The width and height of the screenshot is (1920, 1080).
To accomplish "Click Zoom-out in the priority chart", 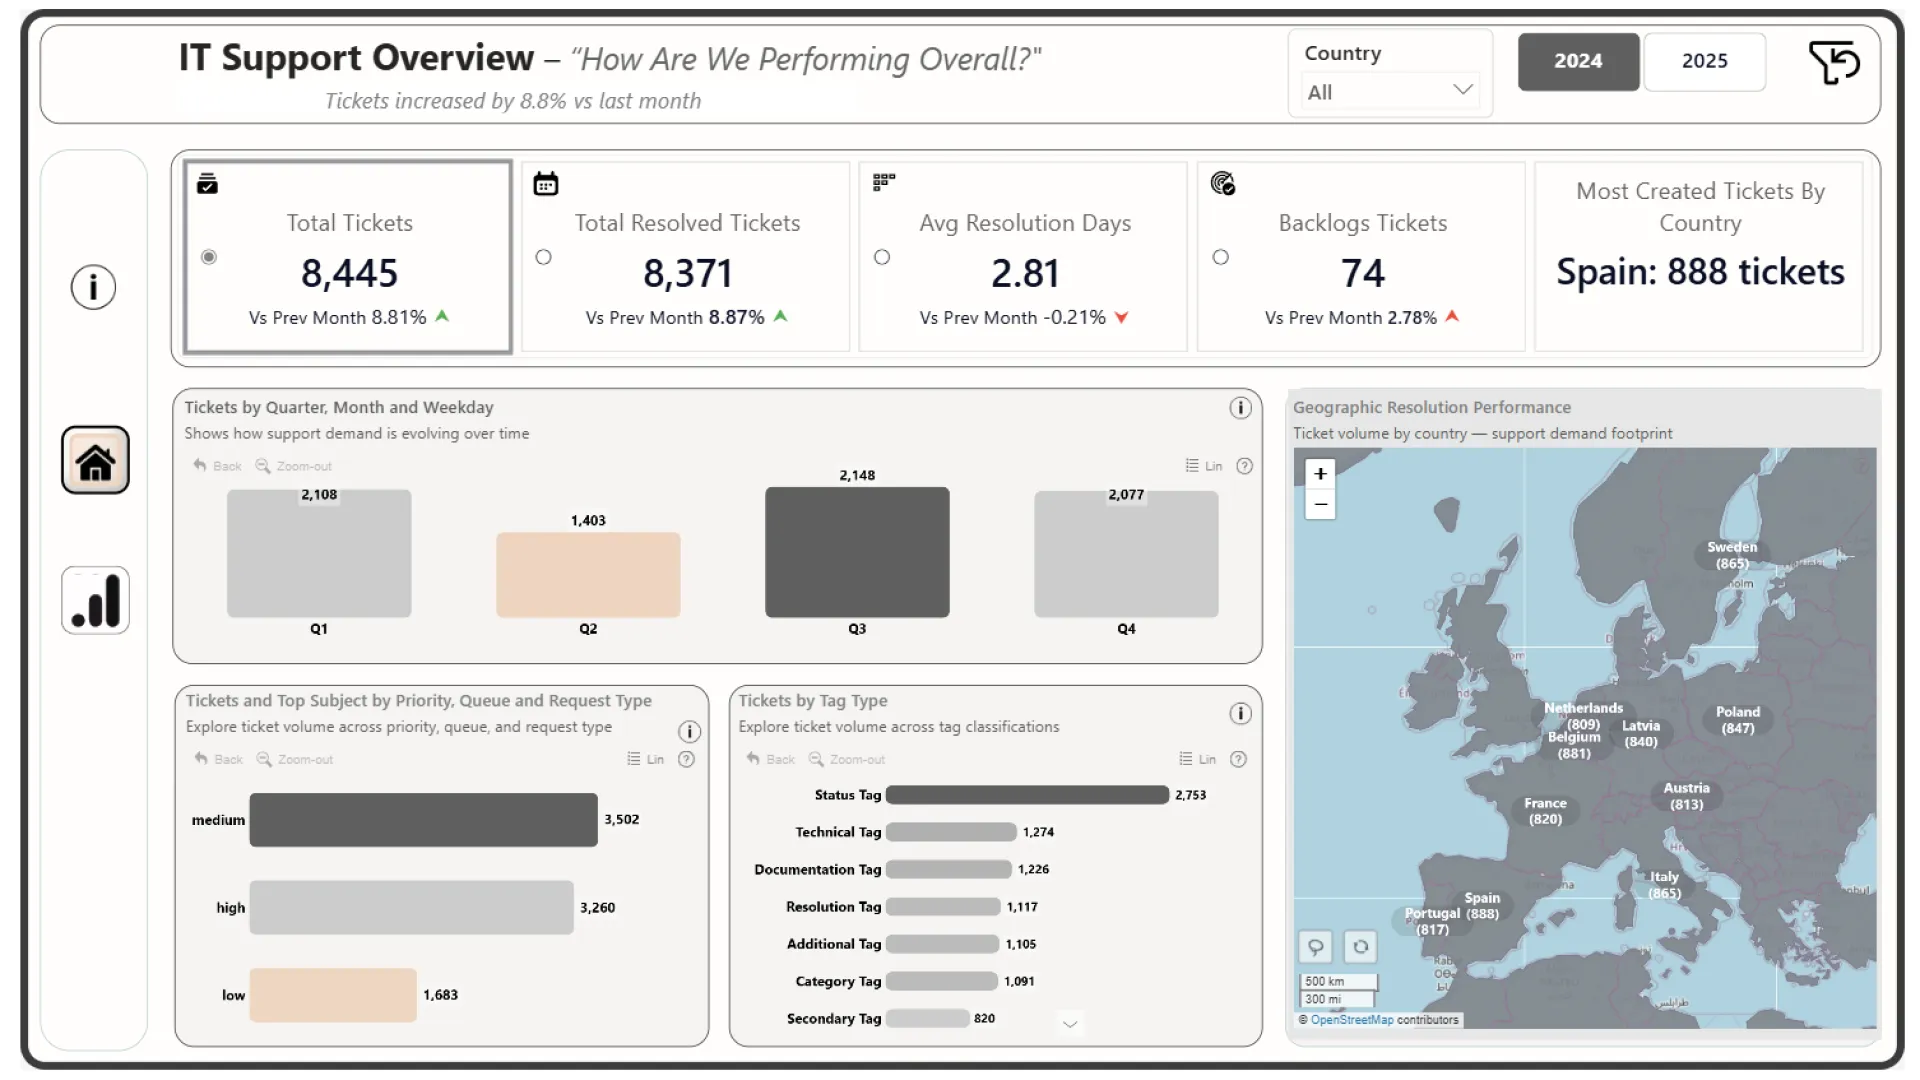I will point(294,759).
